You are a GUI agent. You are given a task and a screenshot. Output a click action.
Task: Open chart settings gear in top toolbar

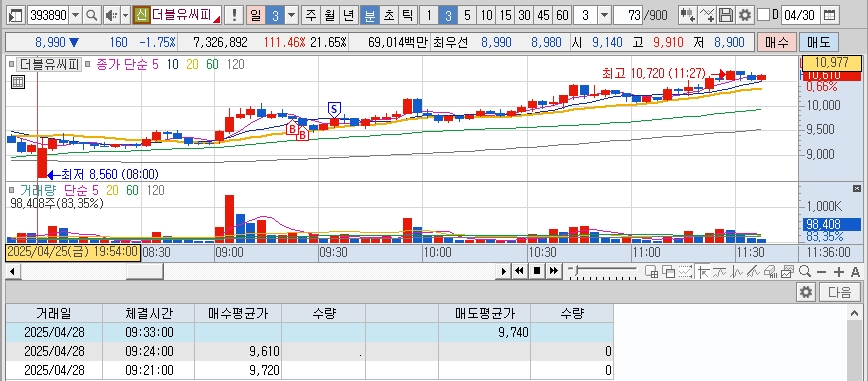click(x=745, y=15)
